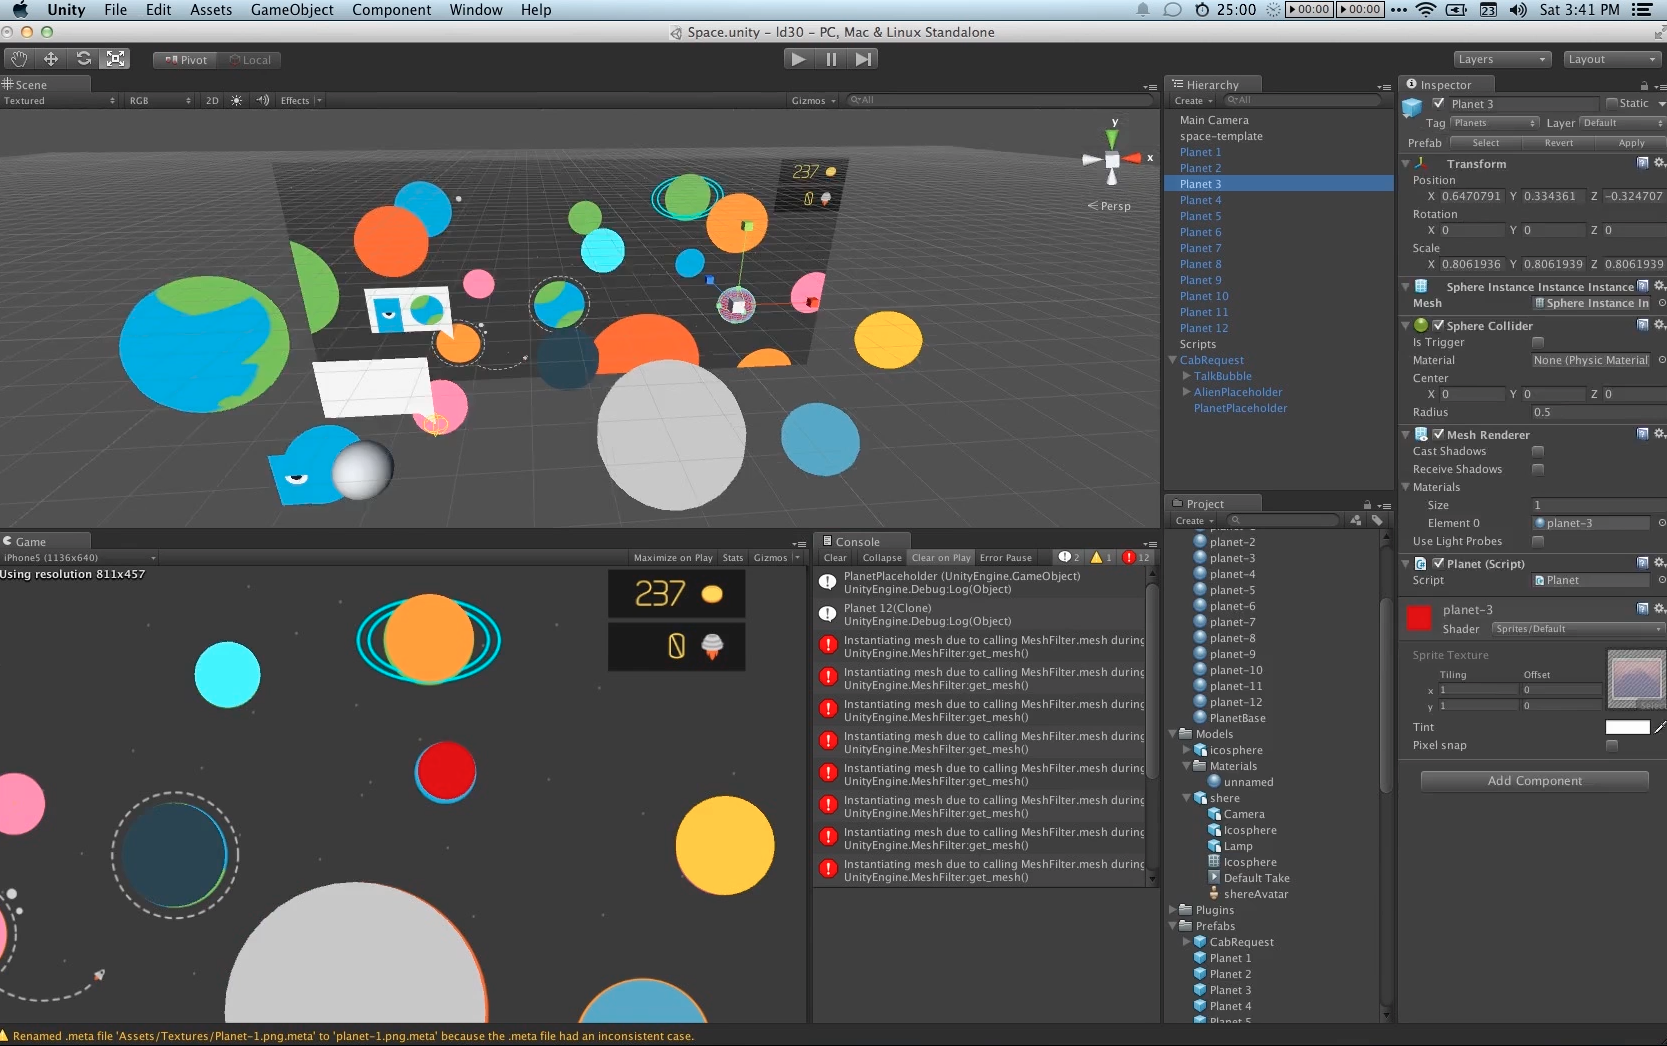Open the Assets menu
Screen dimensions: 1667x1046
click(211, 10)
